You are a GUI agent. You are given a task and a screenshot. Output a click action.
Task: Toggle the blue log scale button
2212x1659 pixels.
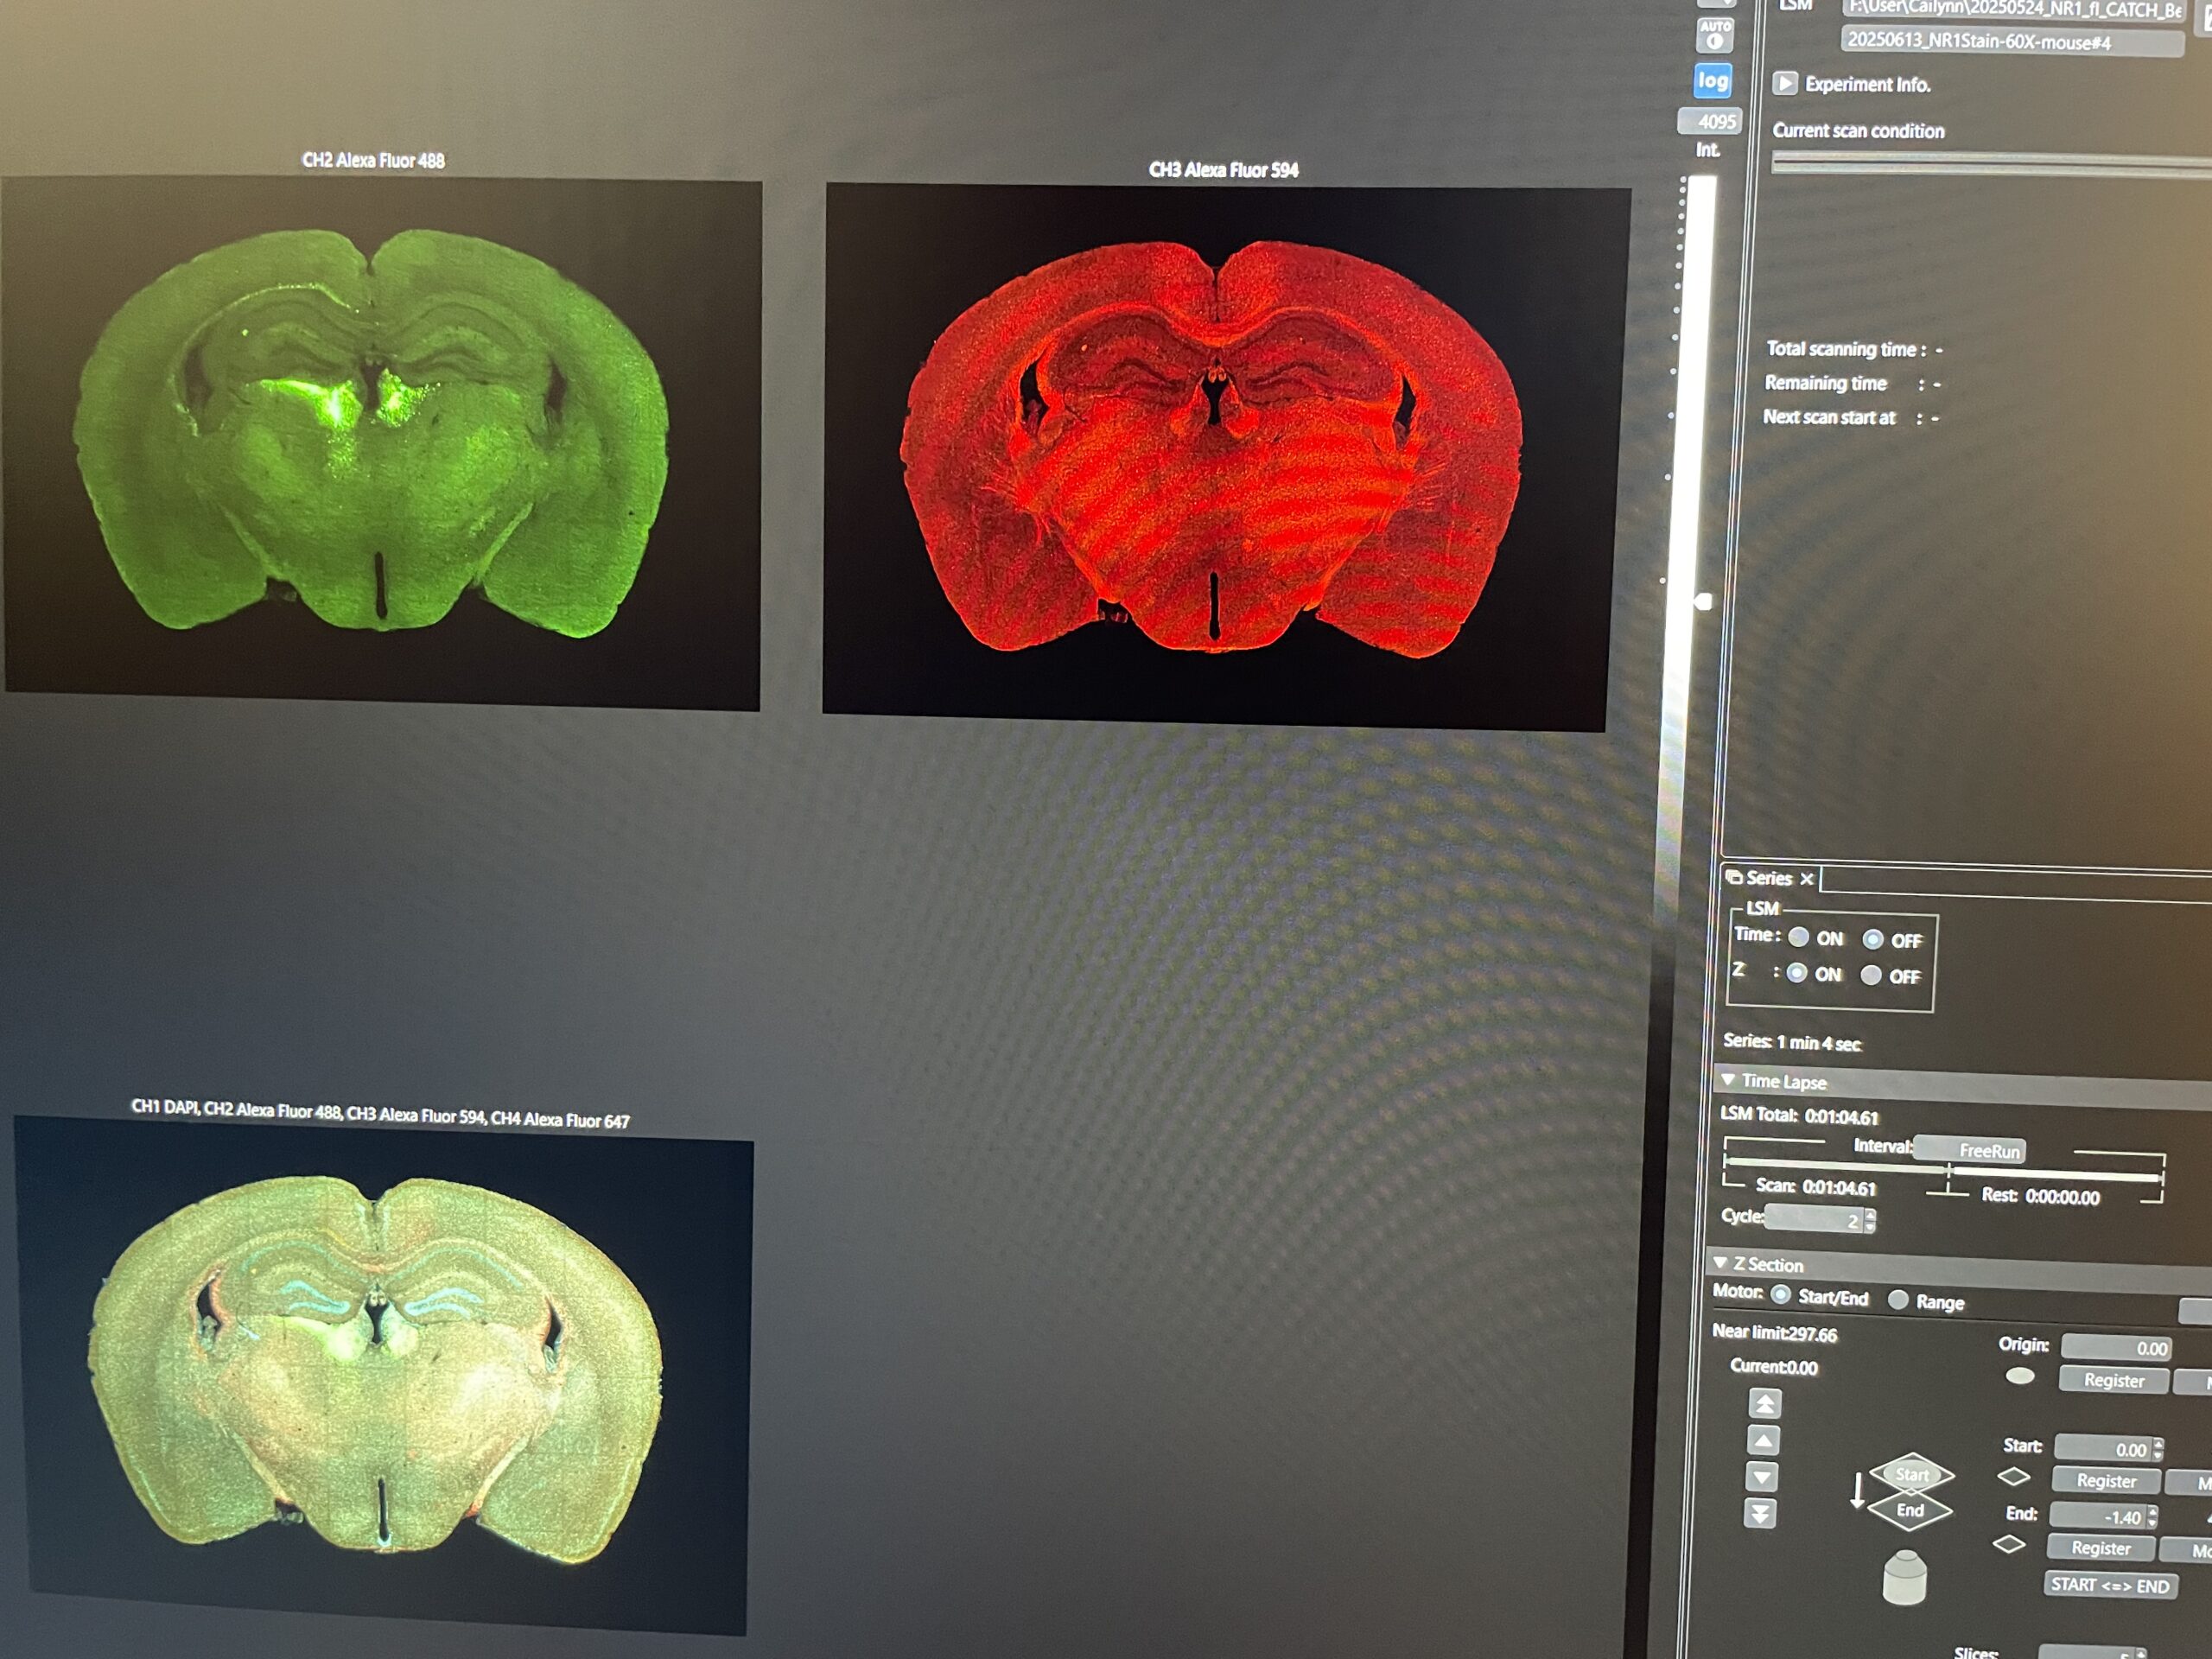(x=1712, y=81)
